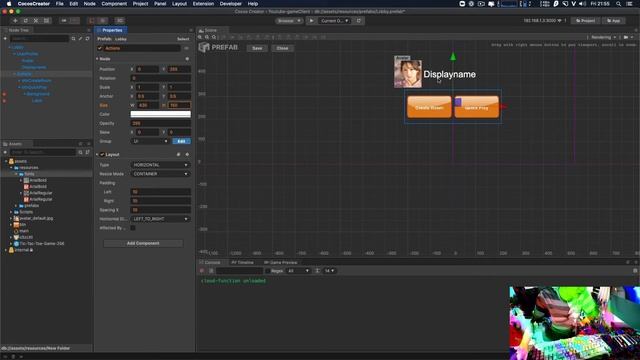Click the Opacity value field

point(160,123)
